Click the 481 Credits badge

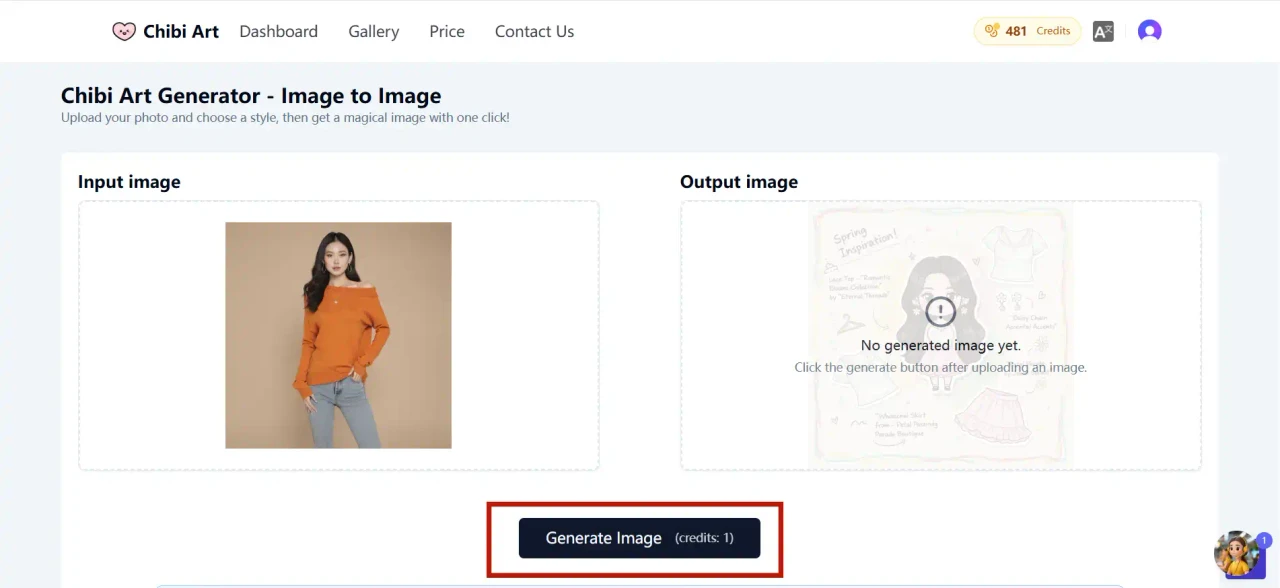[x=1027, y=31]
